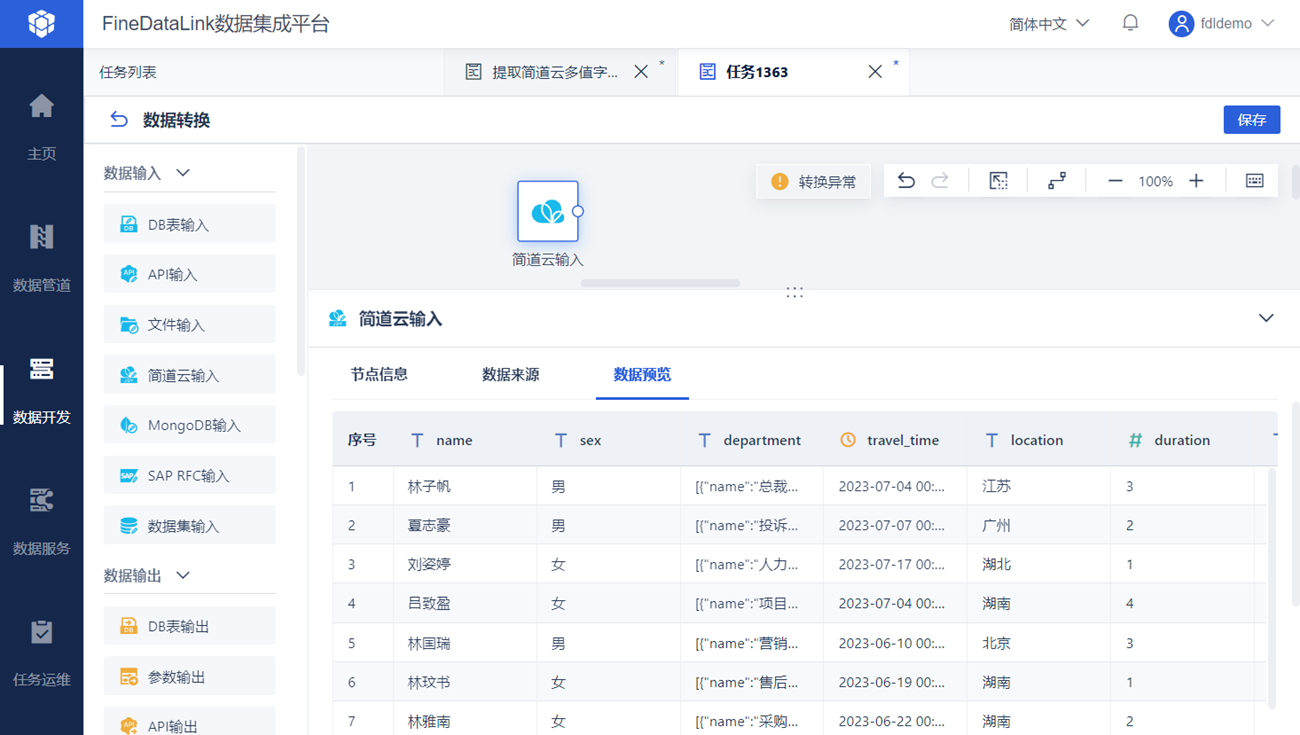Add a SAP RFC输入 operator

190,475
